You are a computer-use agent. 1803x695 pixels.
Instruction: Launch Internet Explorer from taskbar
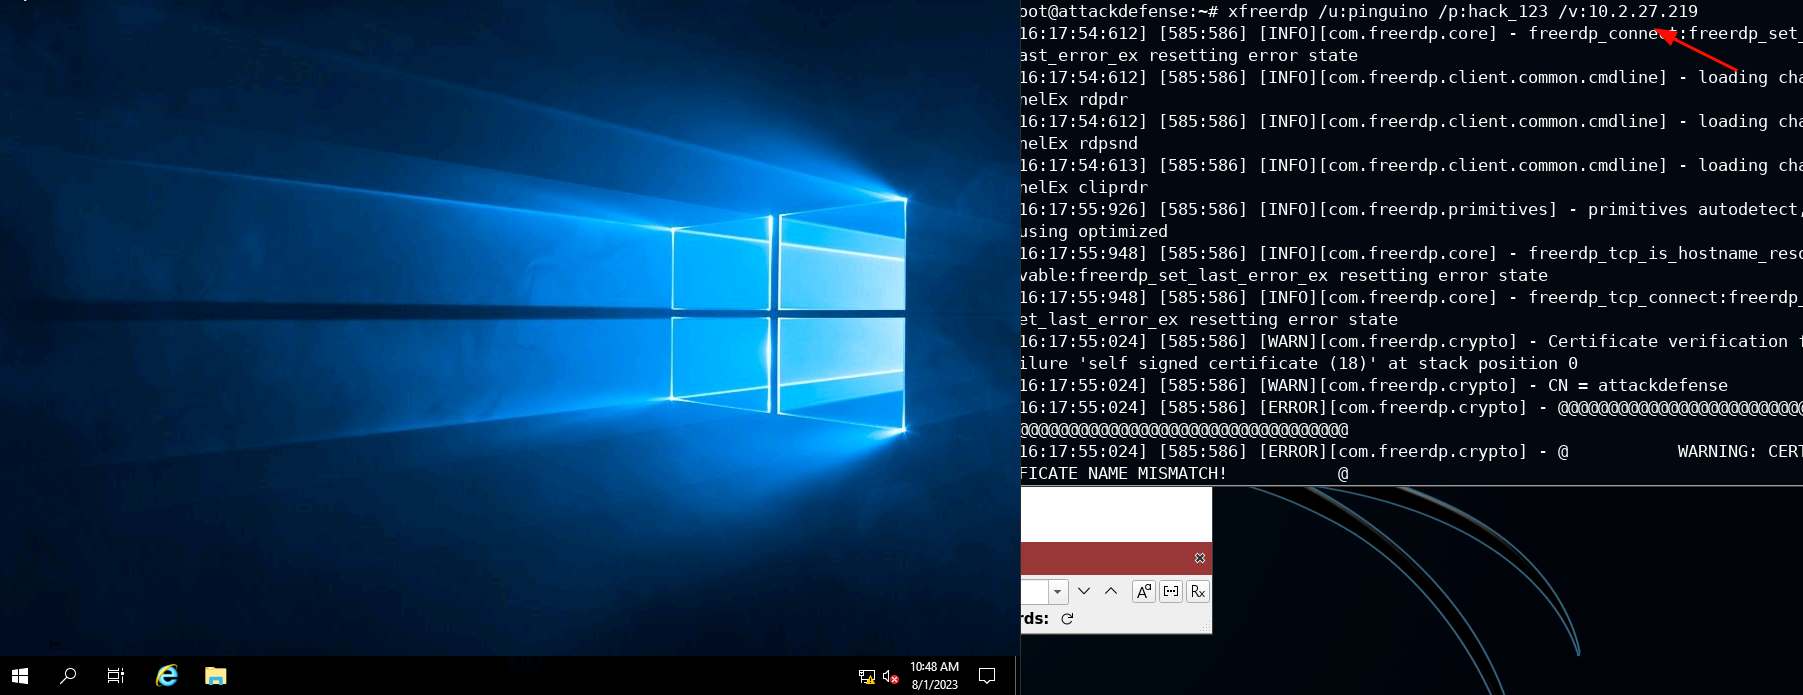tap(167, 676)
